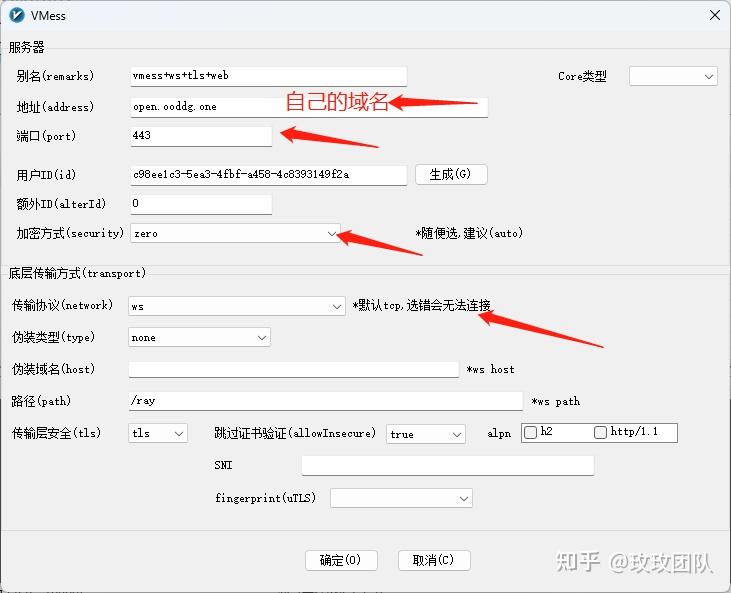Enable the h2 alpn checkbox
This screenshot has width=731, height=593.
click(x=531, y=433)
